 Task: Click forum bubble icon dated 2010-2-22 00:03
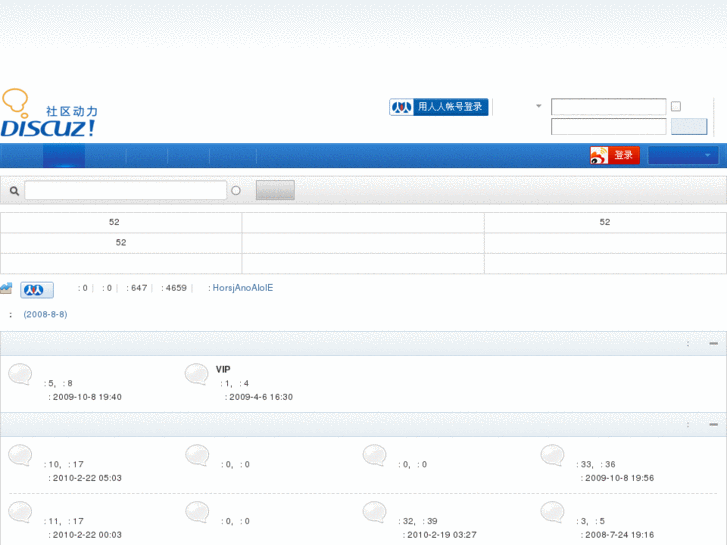[x=20, y=513]
